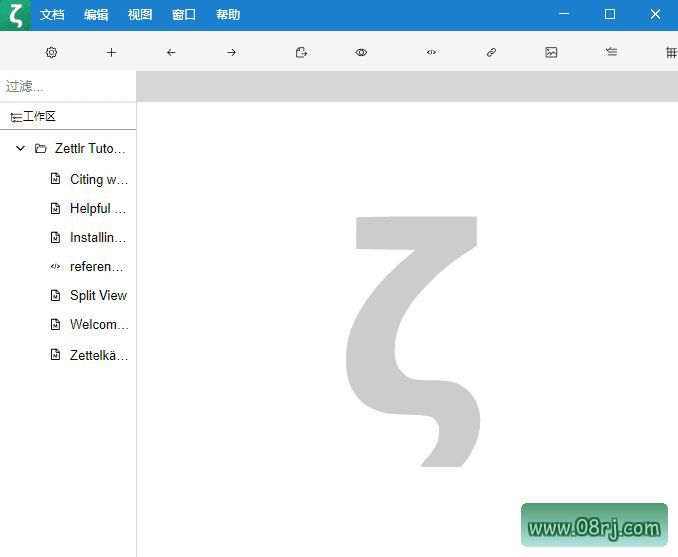
Task: Click the task list toolbar icon
Action: point(611,52)
